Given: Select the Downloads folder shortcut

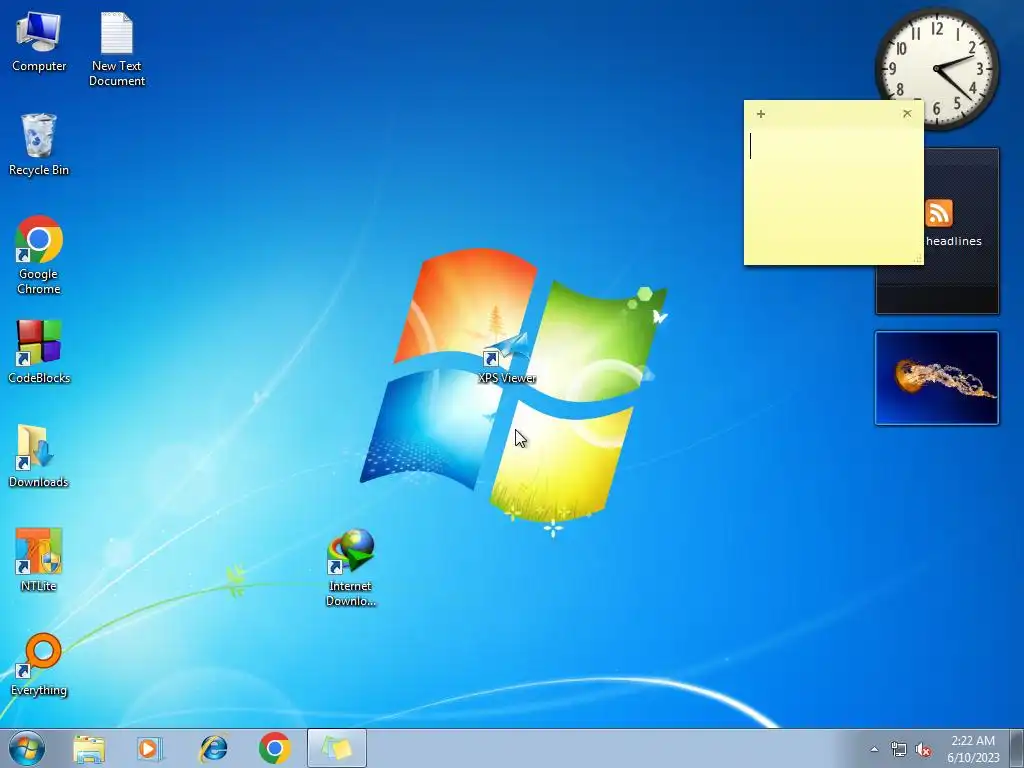Looking at the screenshot, I should click(x=39, y=456).
